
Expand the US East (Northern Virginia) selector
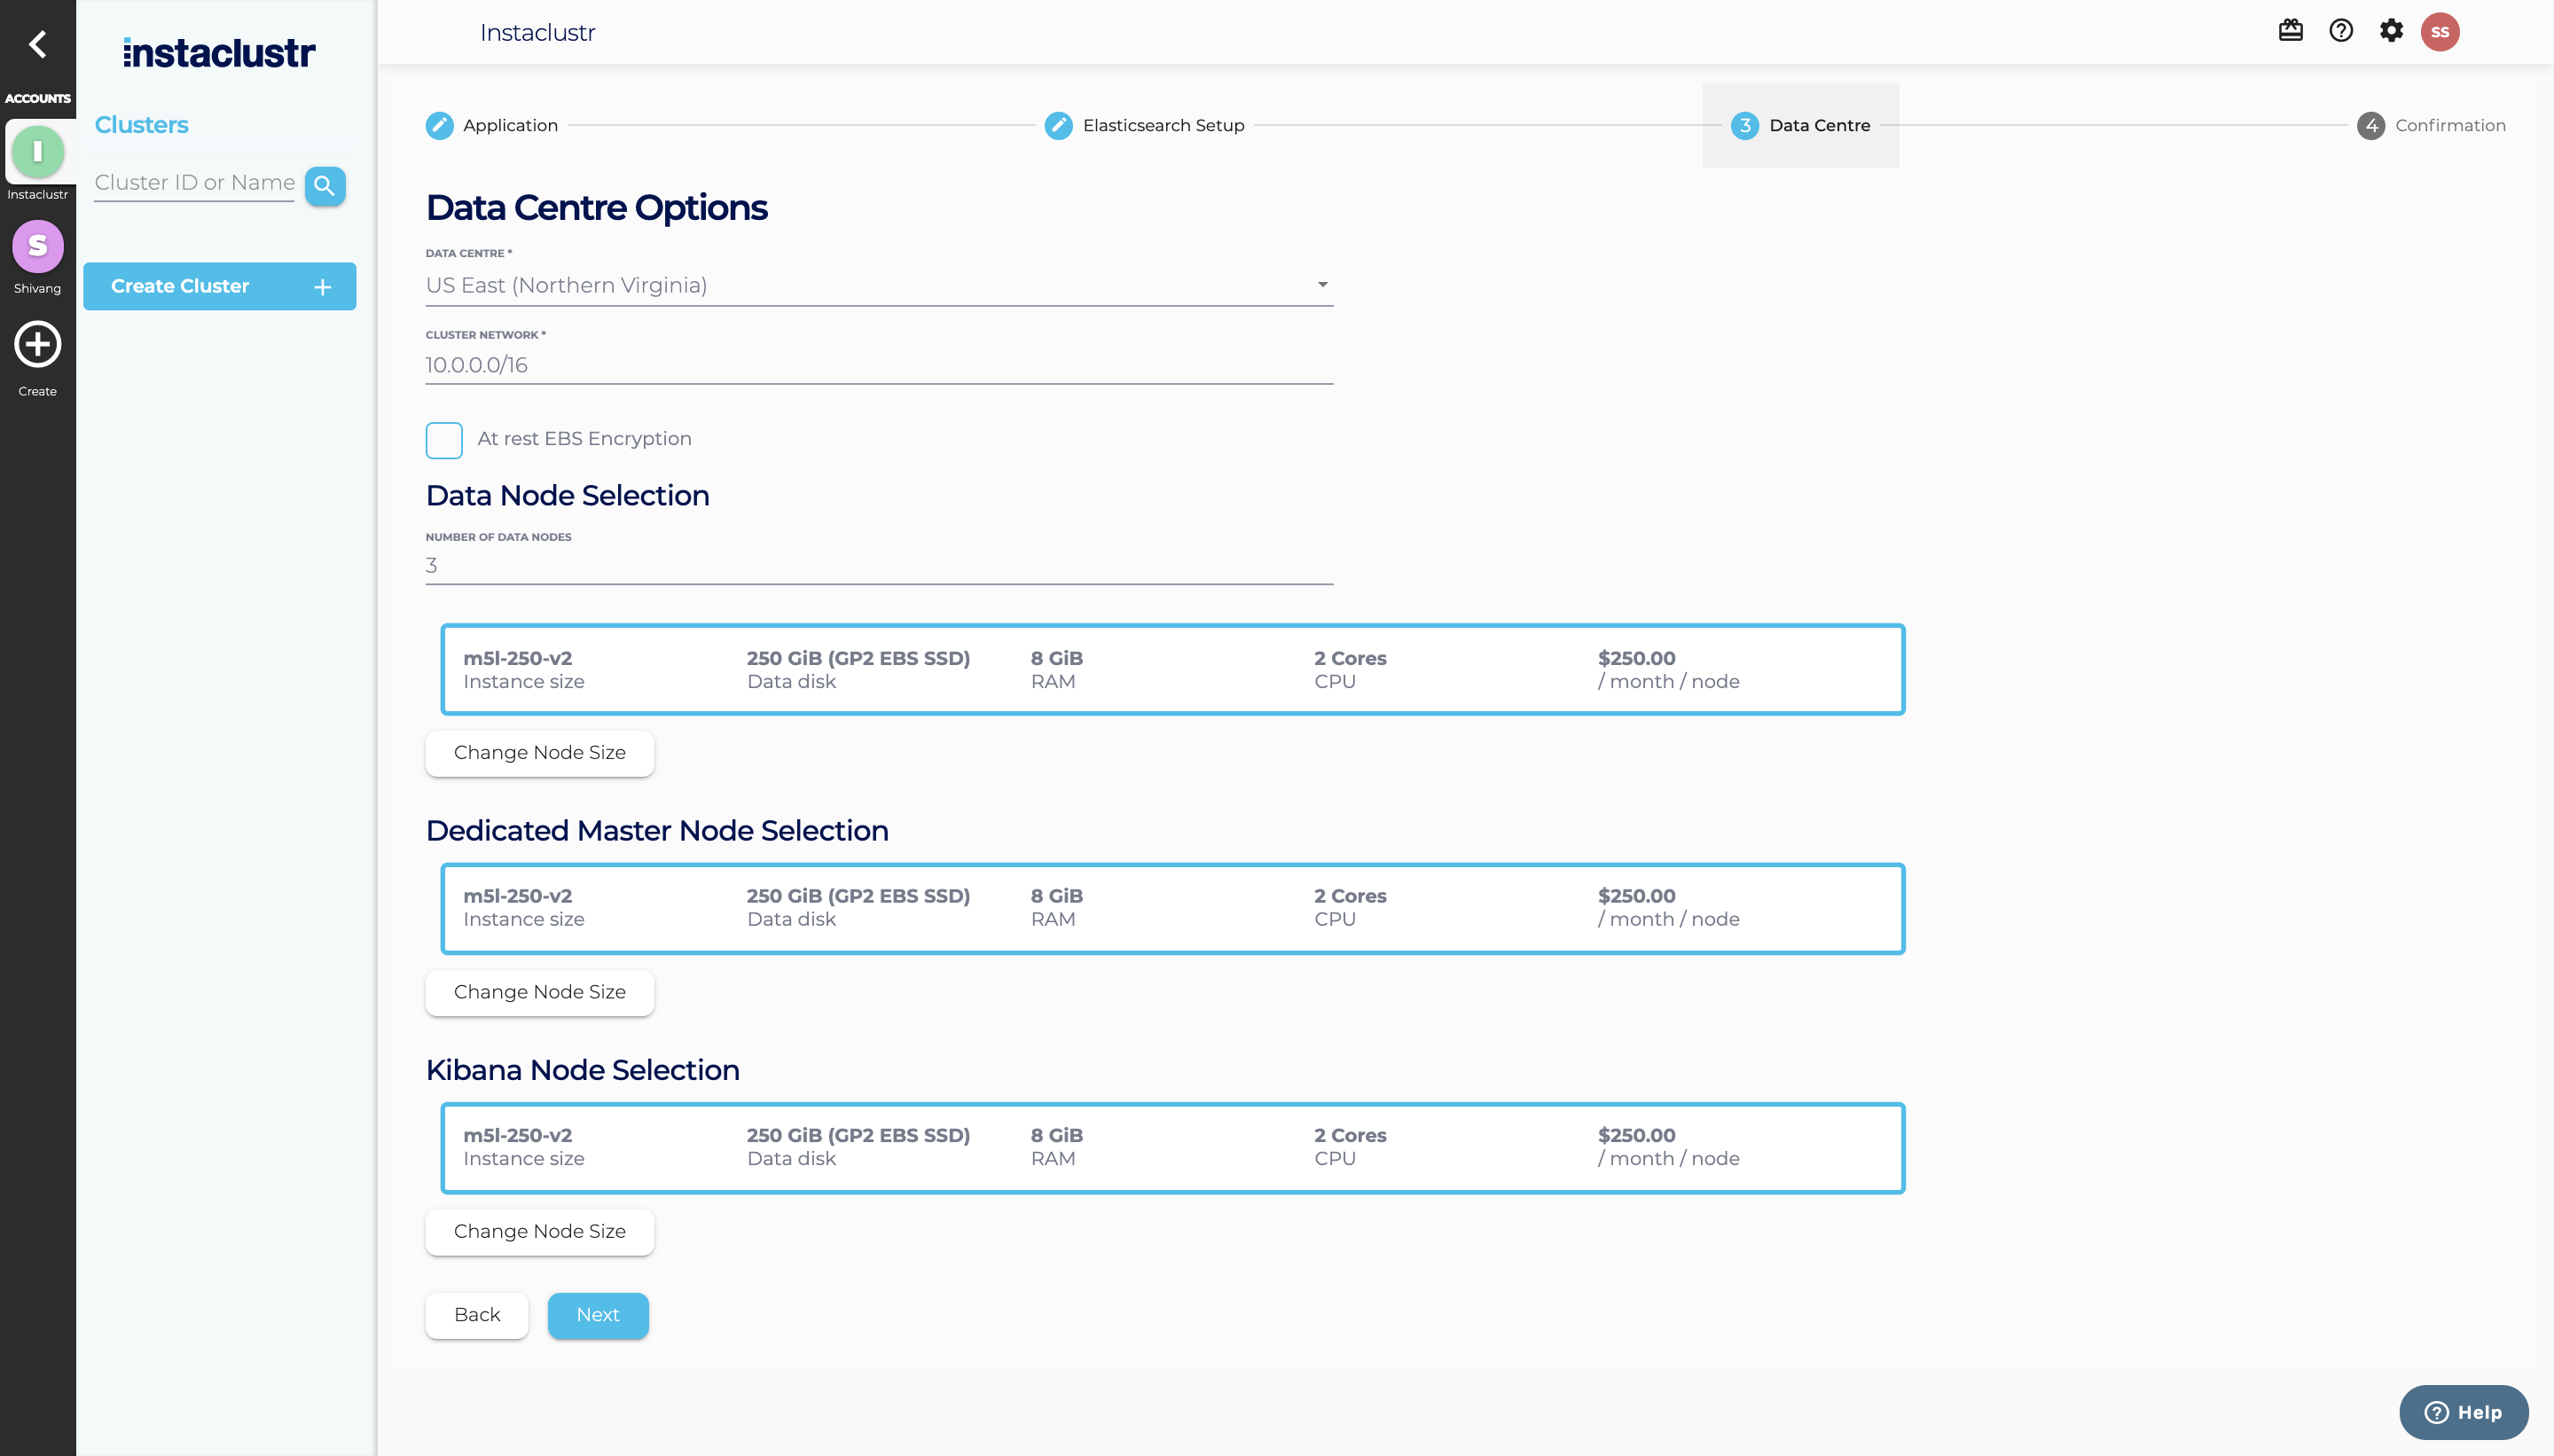pyautogui.click(x=878, y=284)
